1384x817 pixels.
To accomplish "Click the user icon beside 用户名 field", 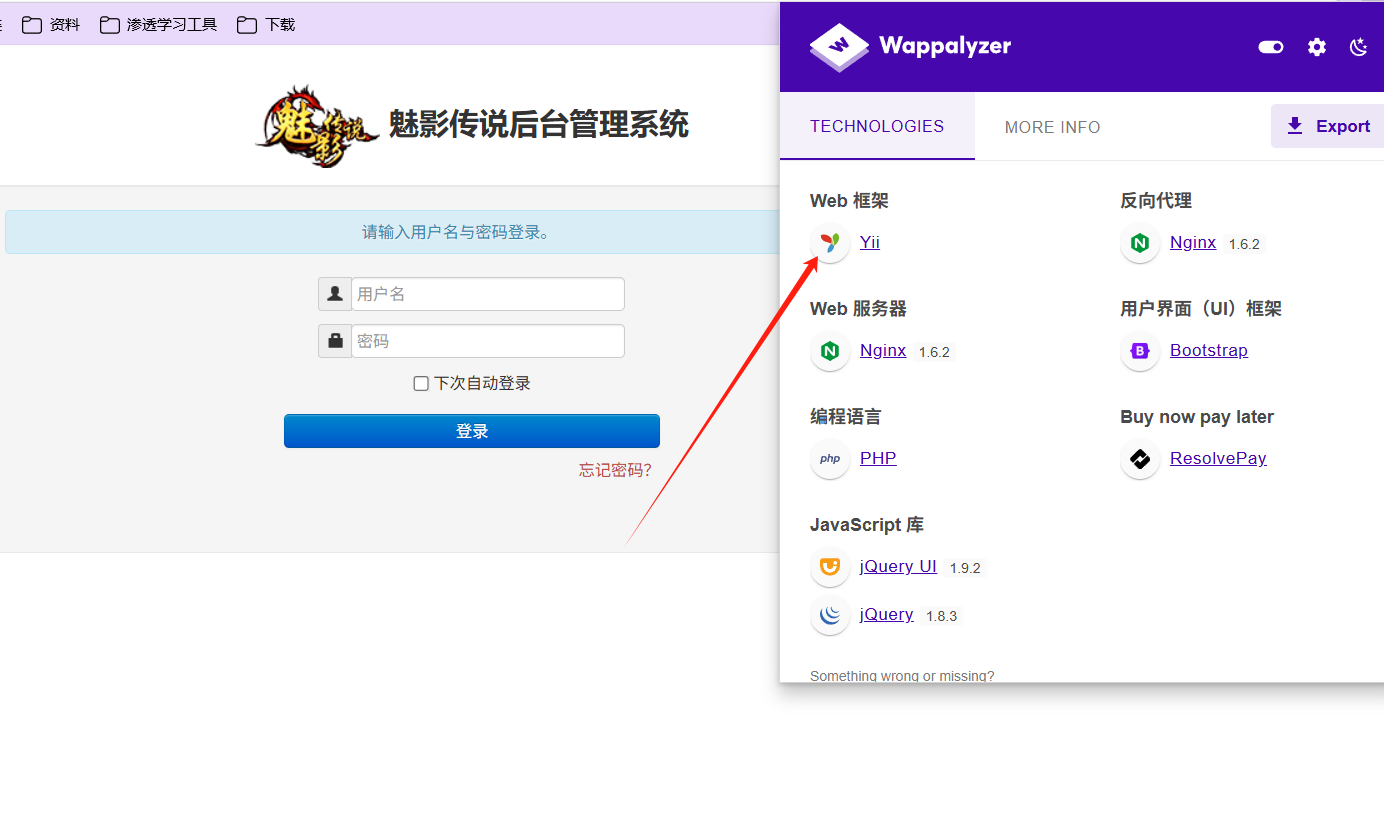I will (x=335, y=294).
